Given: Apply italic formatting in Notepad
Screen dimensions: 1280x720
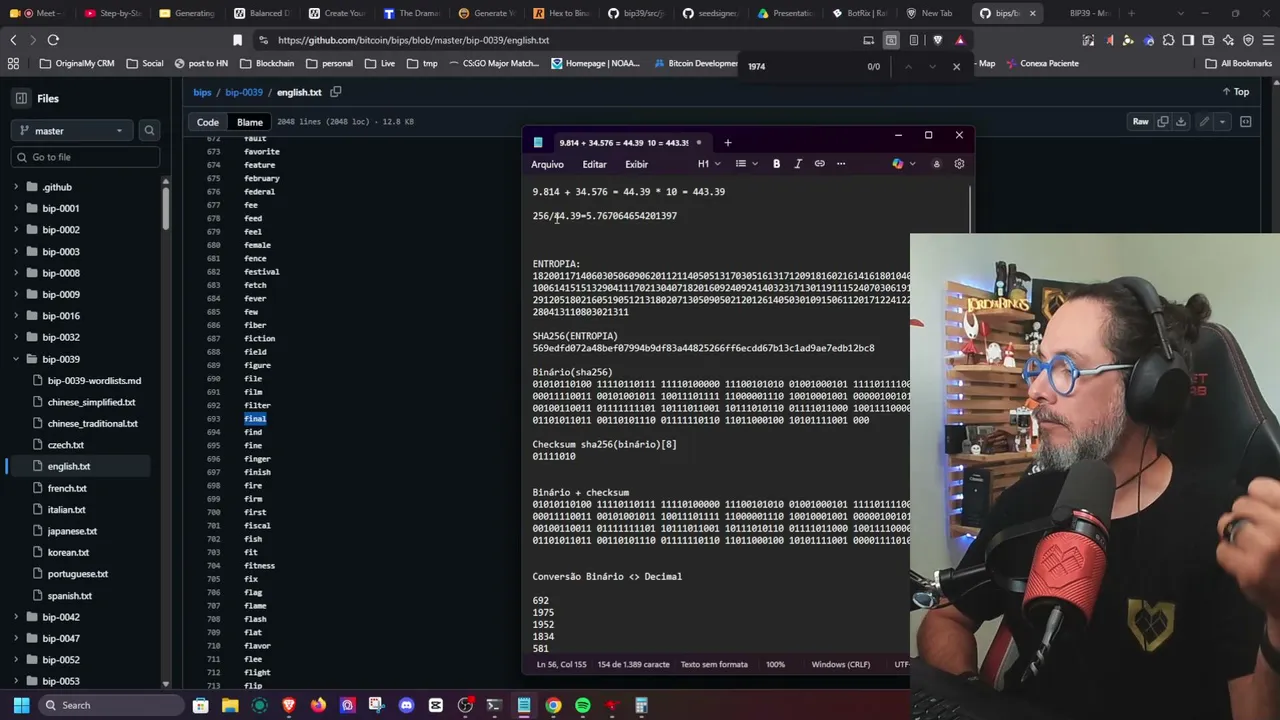Looking at the screenshot, I should (798, 164).
